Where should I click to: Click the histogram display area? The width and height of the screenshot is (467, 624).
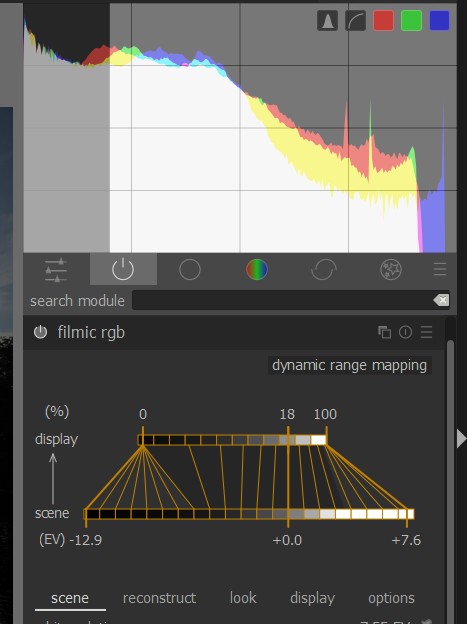pyautogui.click(x=240, y=128)
